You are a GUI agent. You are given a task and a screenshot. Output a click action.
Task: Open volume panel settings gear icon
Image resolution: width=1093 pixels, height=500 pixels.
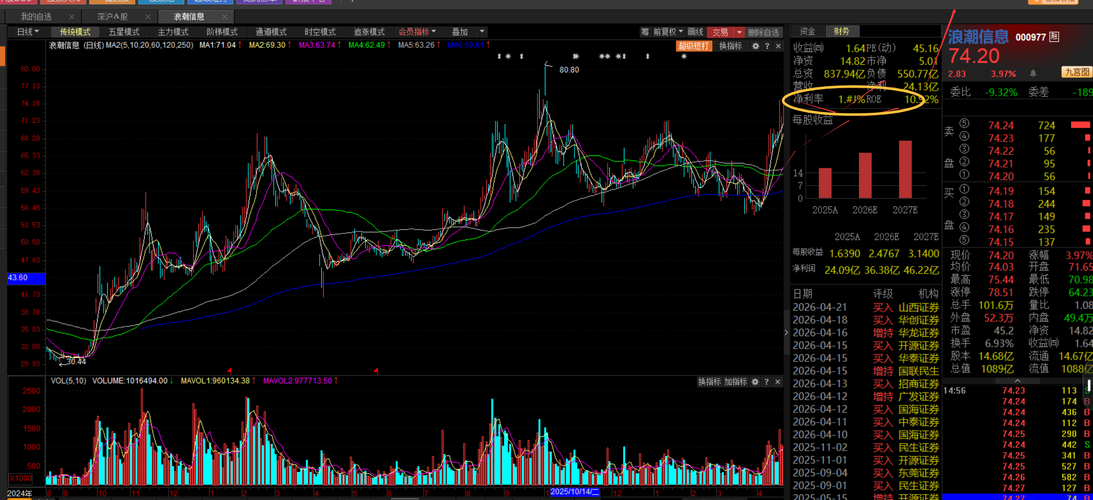(755, 381)
